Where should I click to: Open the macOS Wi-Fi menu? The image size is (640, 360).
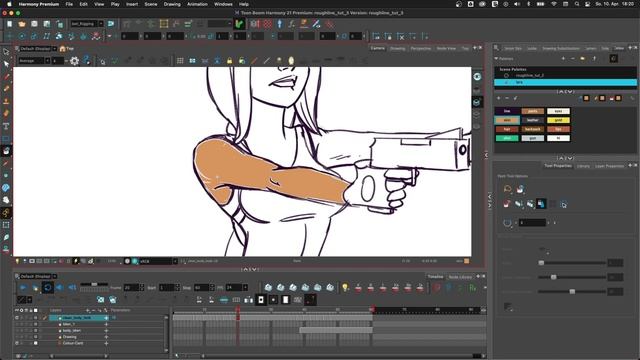click(553, 4)
